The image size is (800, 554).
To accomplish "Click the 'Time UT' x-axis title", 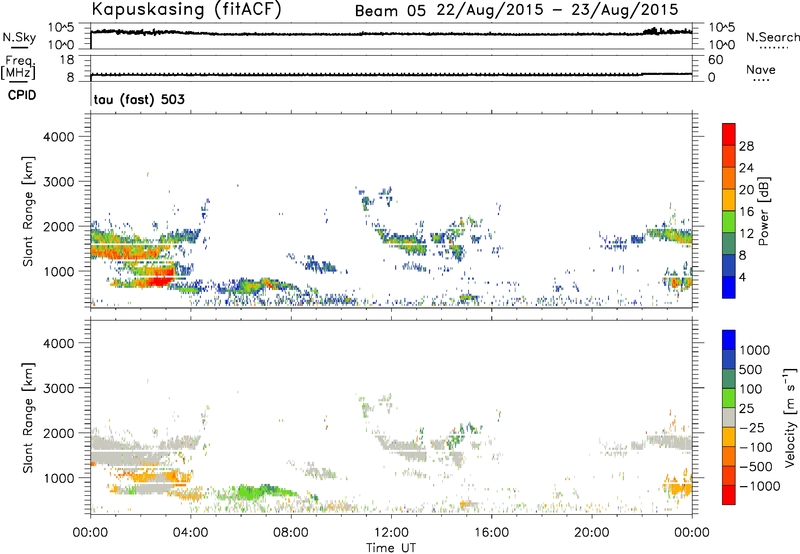I will point(391,548).
